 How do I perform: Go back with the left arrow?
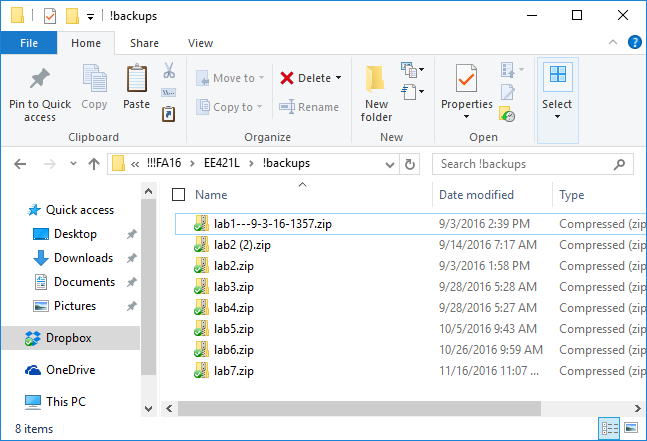pos(20,164)
